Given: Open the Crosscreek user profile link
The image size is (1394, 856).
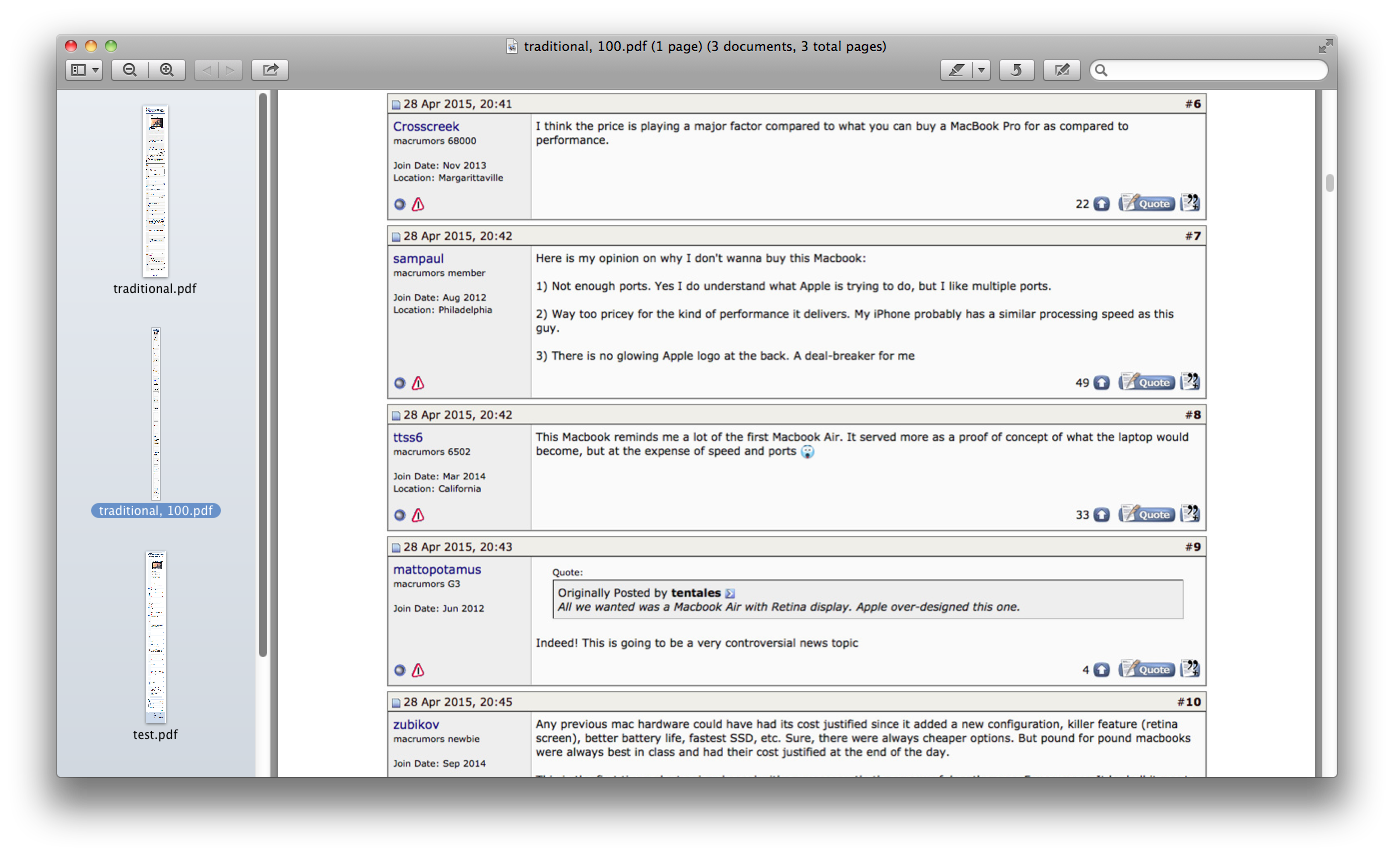Looking at the screenshot, I should click(x=426, y=127).
